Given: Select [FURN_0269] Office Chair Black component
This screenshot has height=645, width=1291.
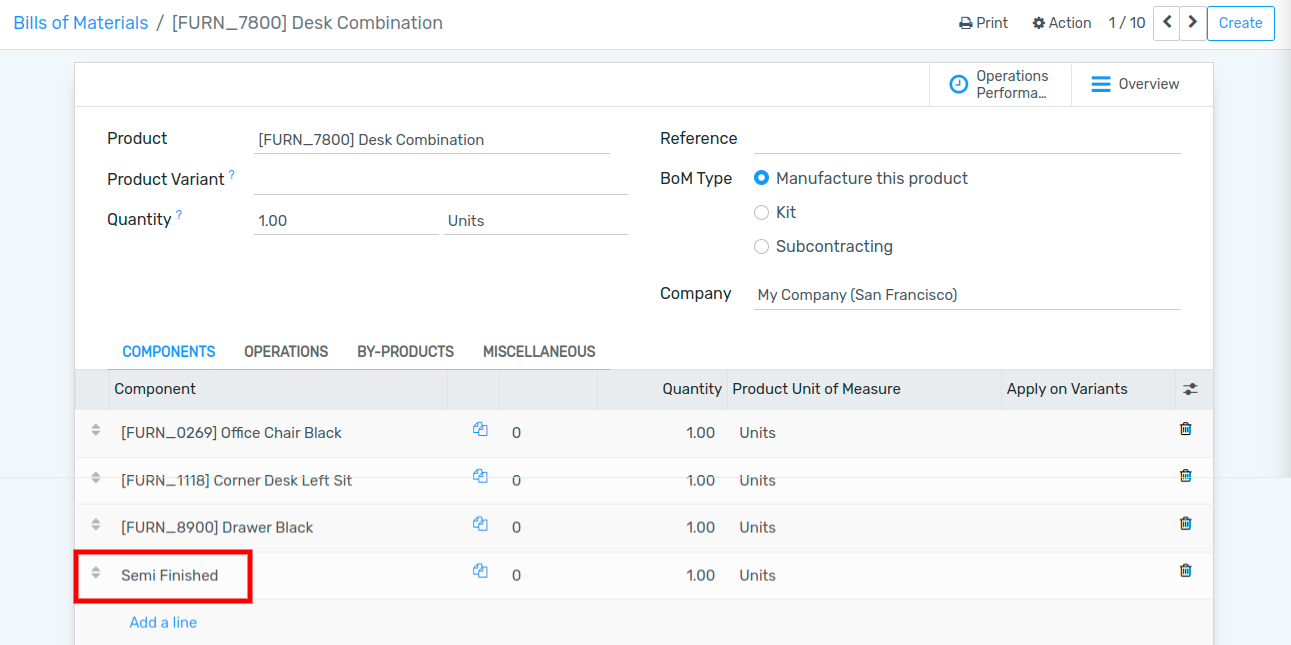Looking at the screenshot, I should coord(231,433).
